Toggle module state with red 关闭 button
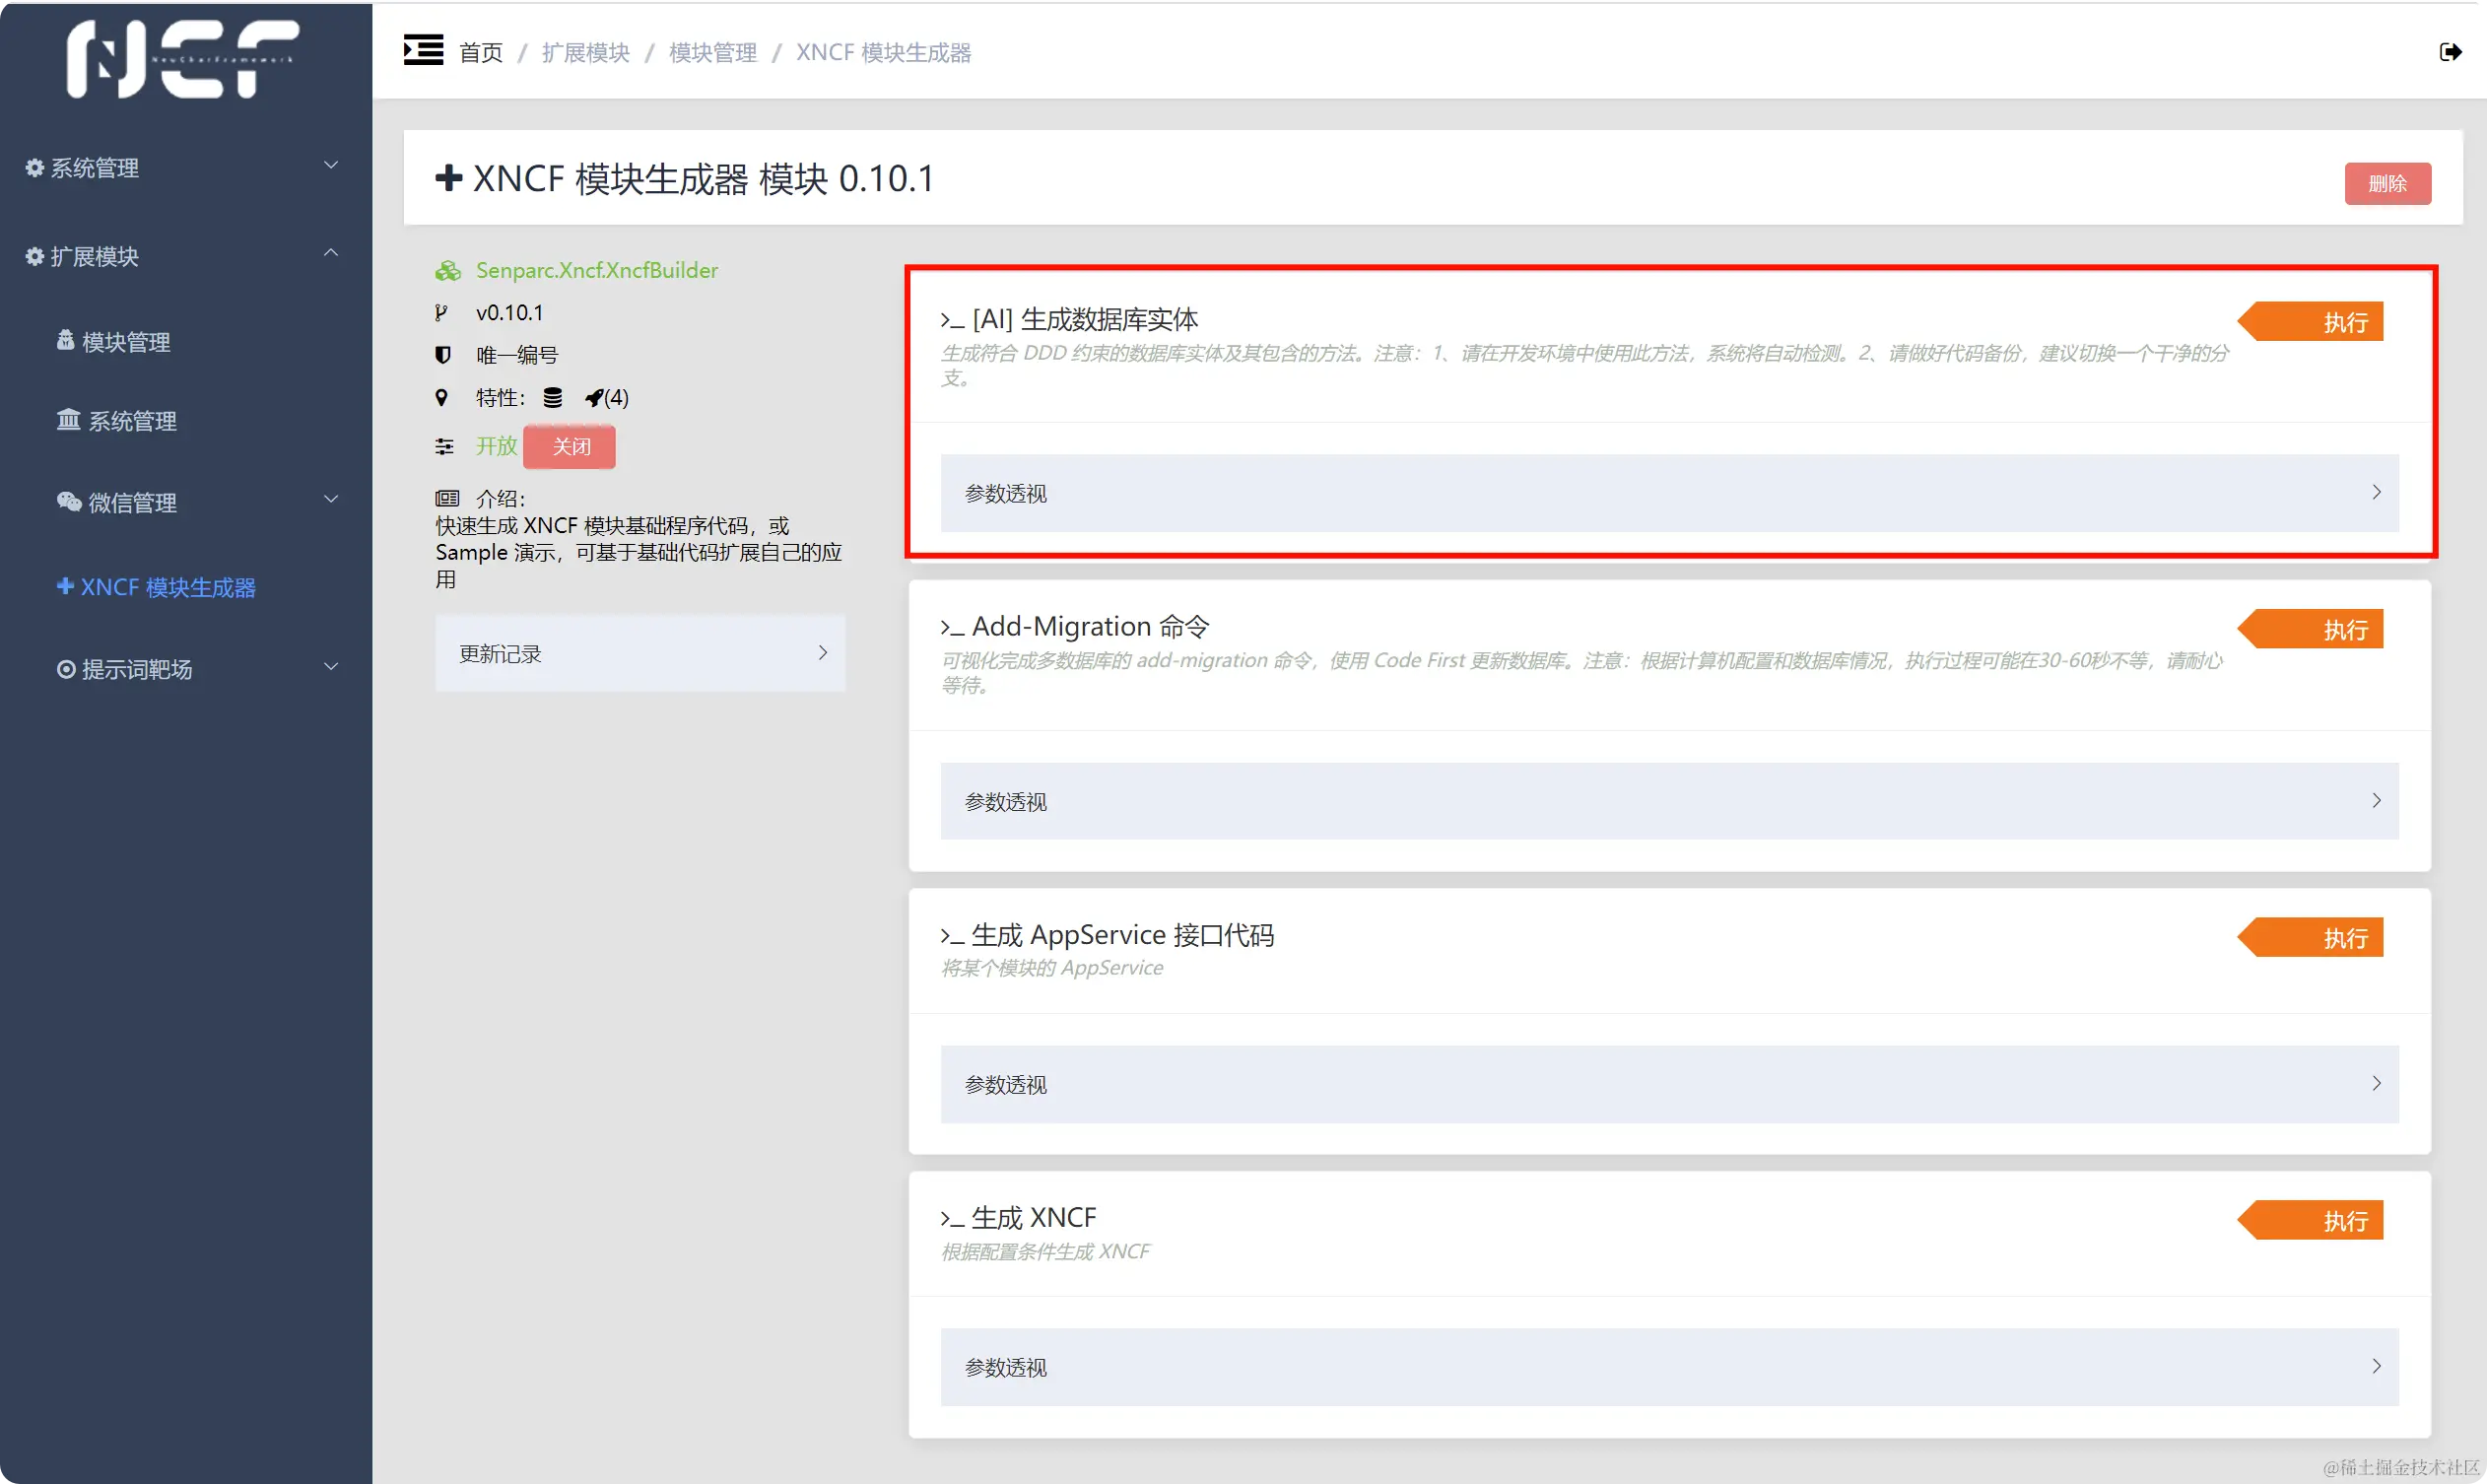Screen dimensions: 2487x1484 (570, 446)
